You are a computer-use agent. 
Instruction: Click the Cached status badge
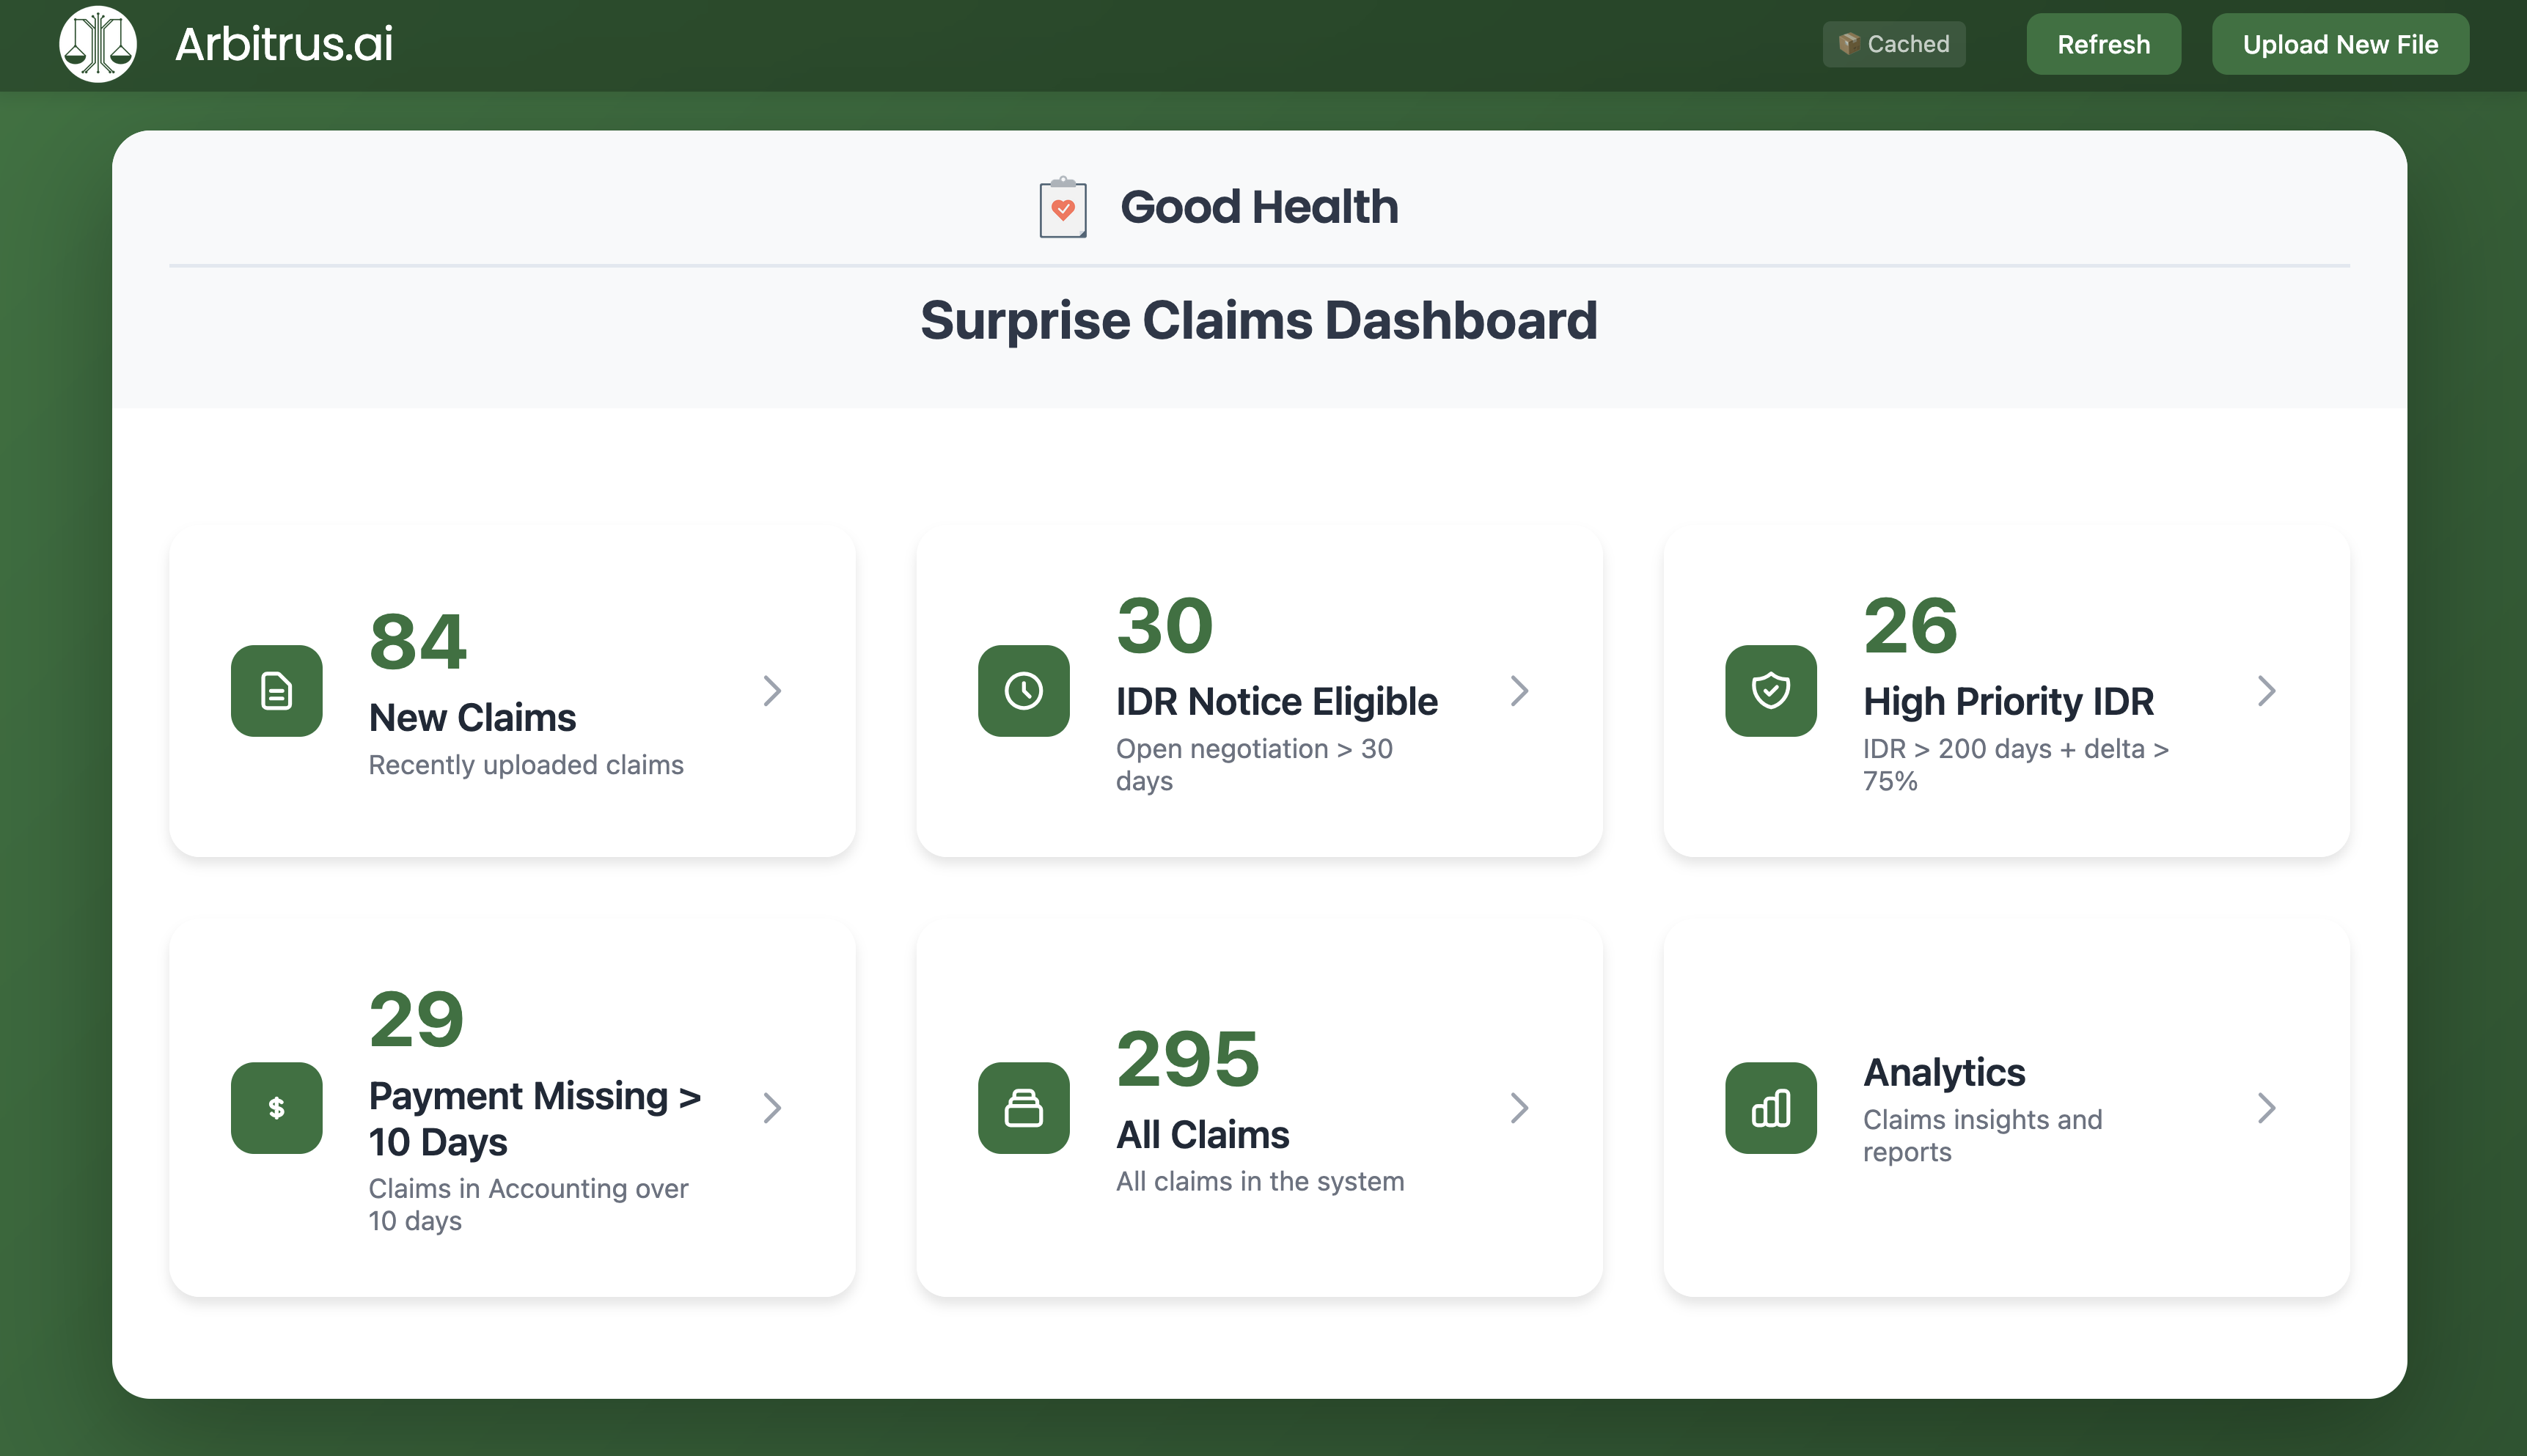coord(1894,43)
